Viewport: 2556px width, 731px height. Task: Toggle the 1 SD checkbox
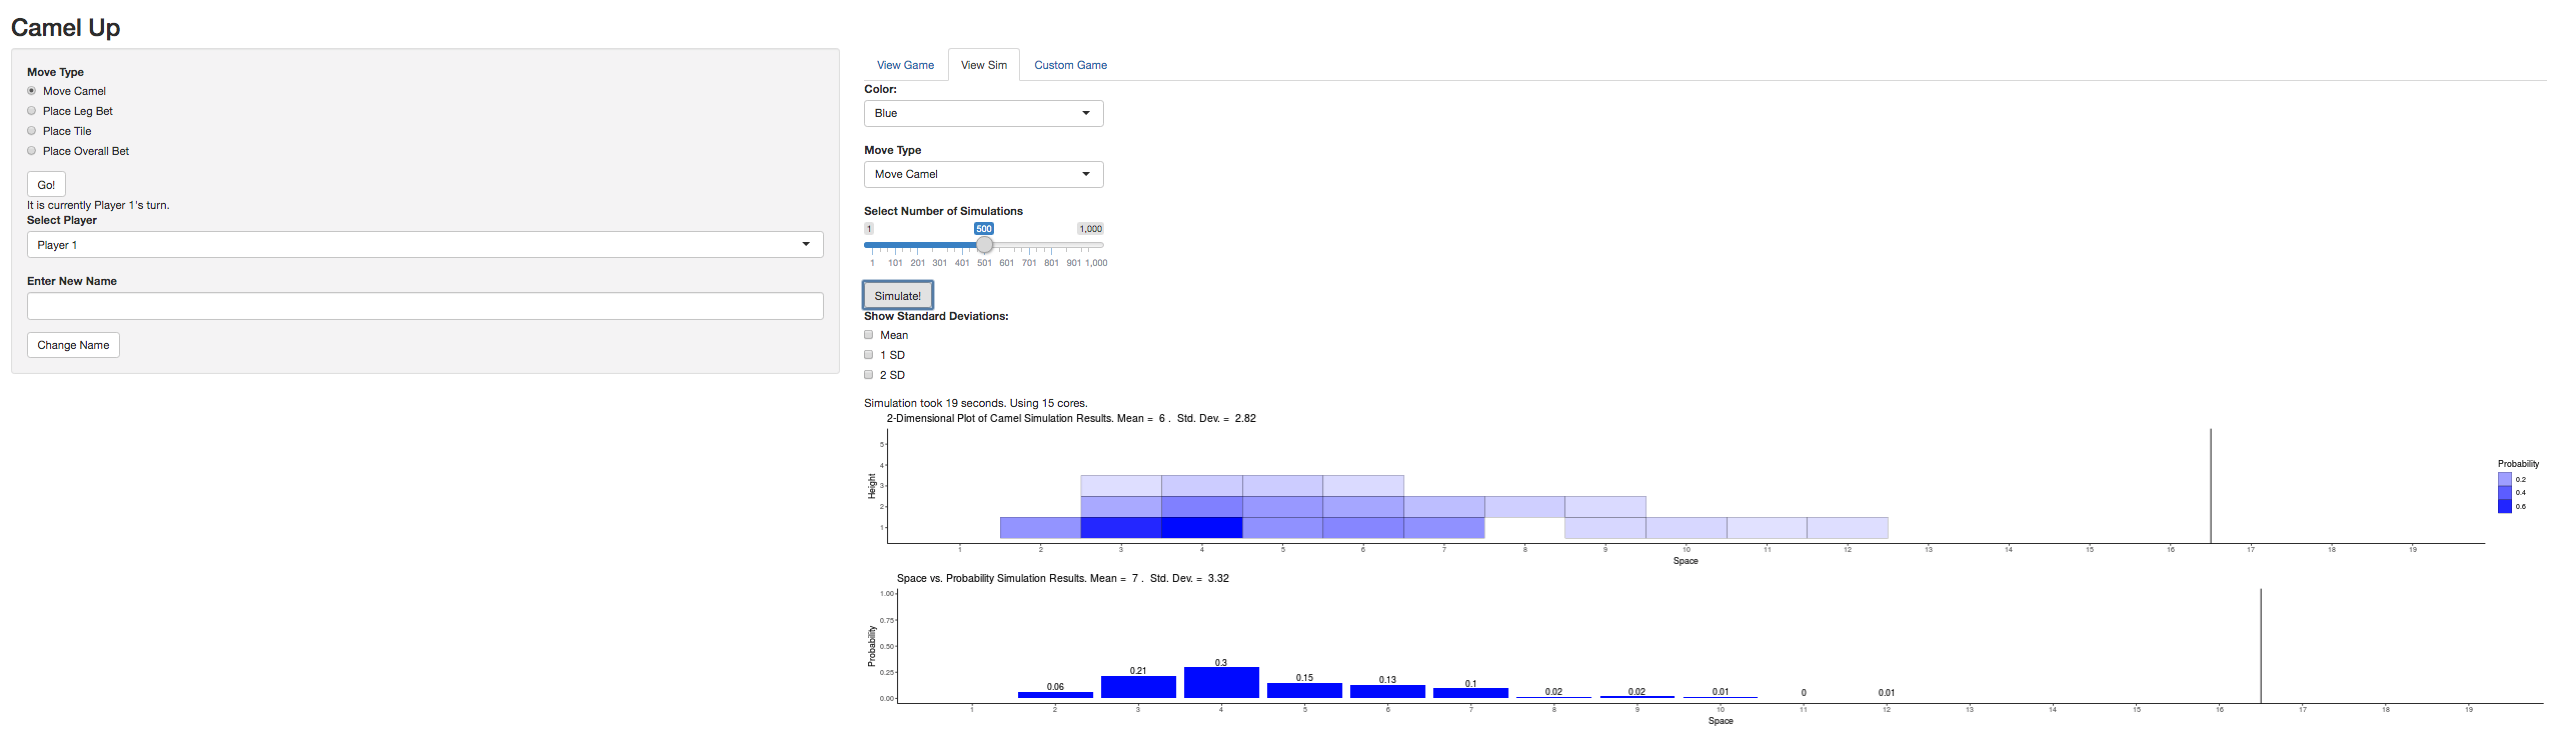click(x=869, y=355)
